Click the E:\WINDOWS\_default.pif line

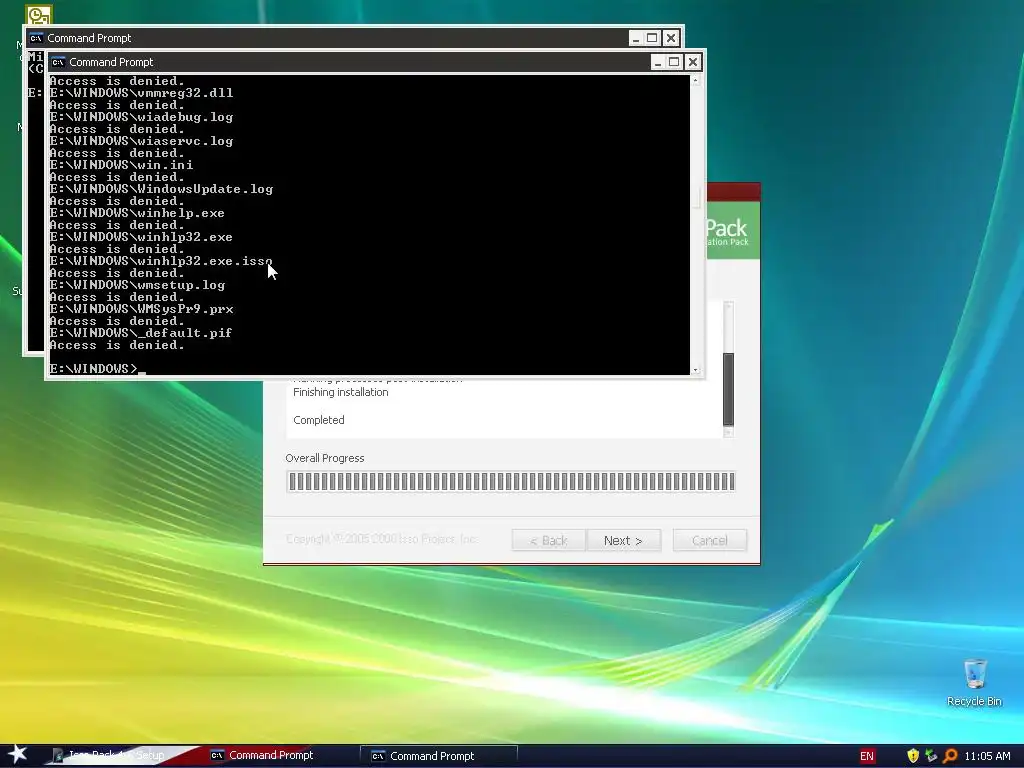click(x=141, y=333)
